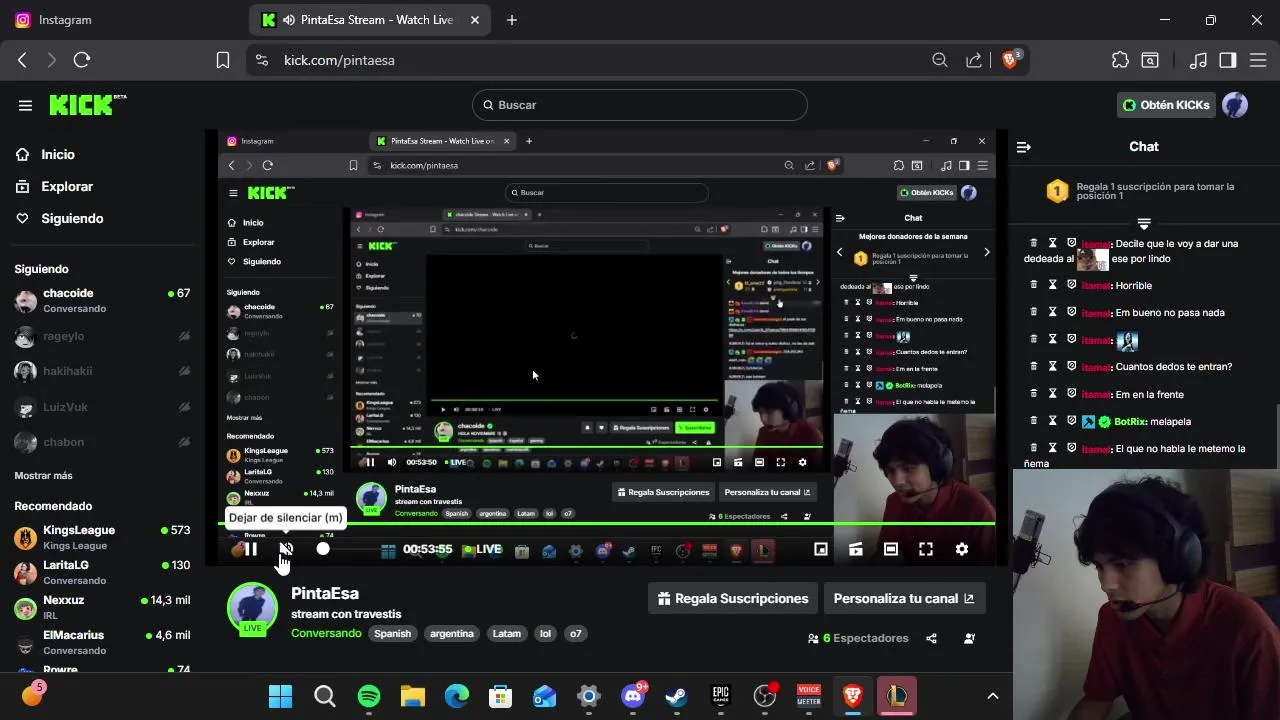
Task: Select the Spanish tag
Action: click(x=393, y=634)
